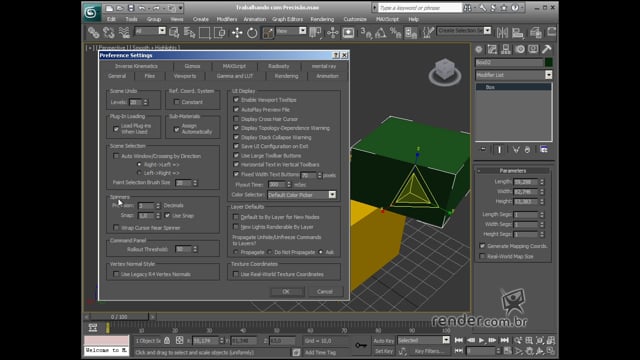Open the Modify command panel tab
The height and width of the screenshot is (360, 640).
pyautogui.click(x=492, y=49)
